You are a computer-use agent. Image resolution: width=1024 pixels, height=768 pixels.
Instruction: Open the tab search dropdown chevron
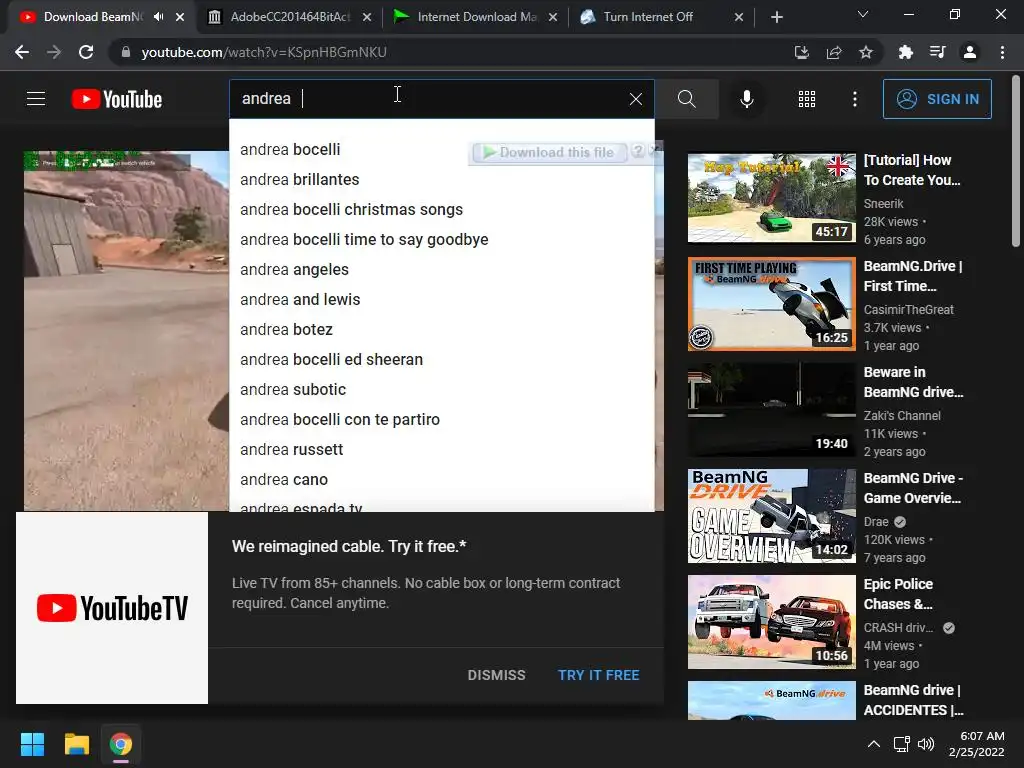click(863, 14)
